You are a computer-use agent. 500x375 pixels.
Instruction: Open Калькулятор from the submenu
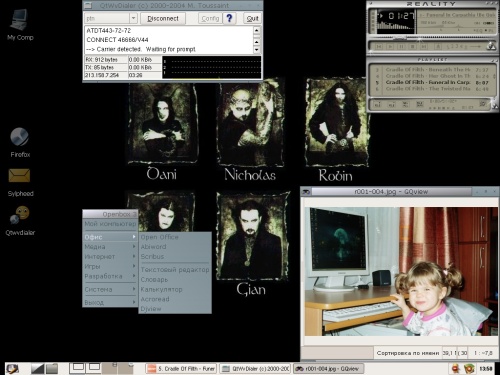pos(175,289)
